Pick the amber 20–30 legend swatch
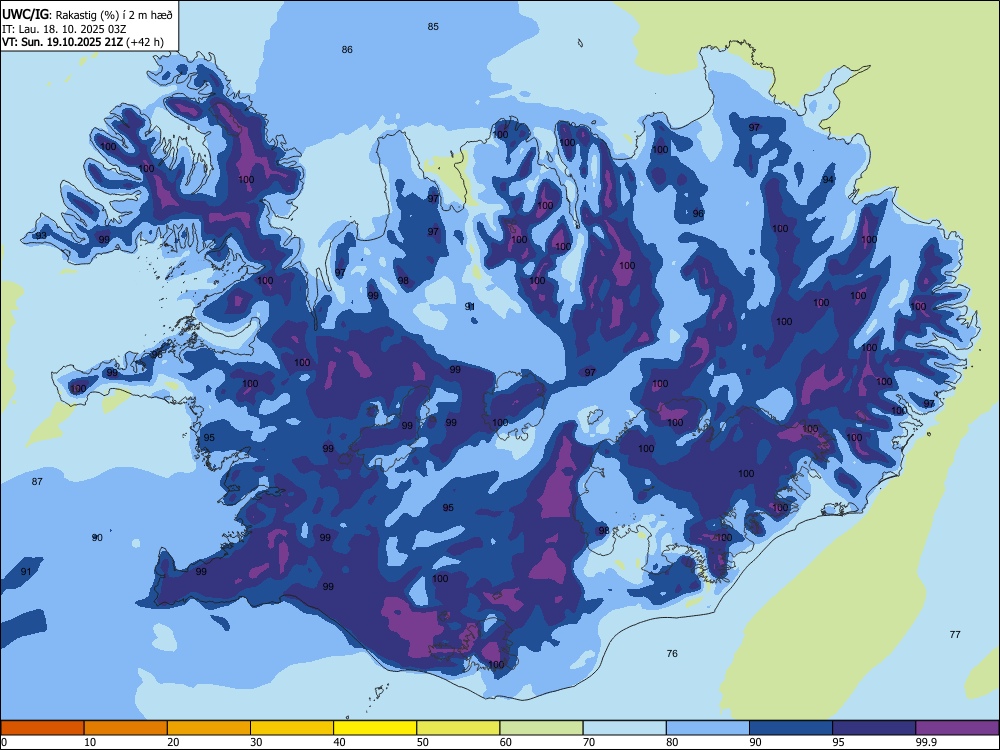 click(209, 728)
